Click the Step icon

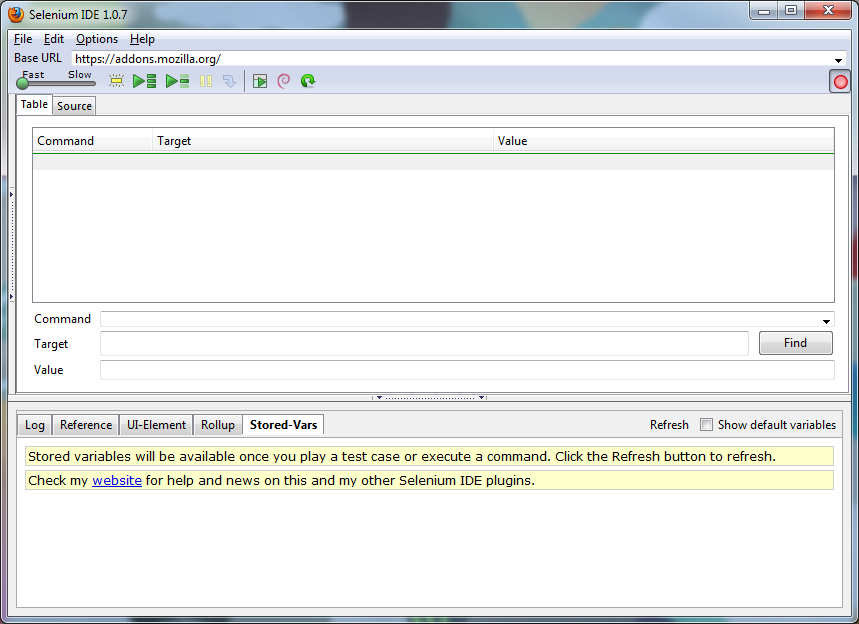click(x=230, y=81)
